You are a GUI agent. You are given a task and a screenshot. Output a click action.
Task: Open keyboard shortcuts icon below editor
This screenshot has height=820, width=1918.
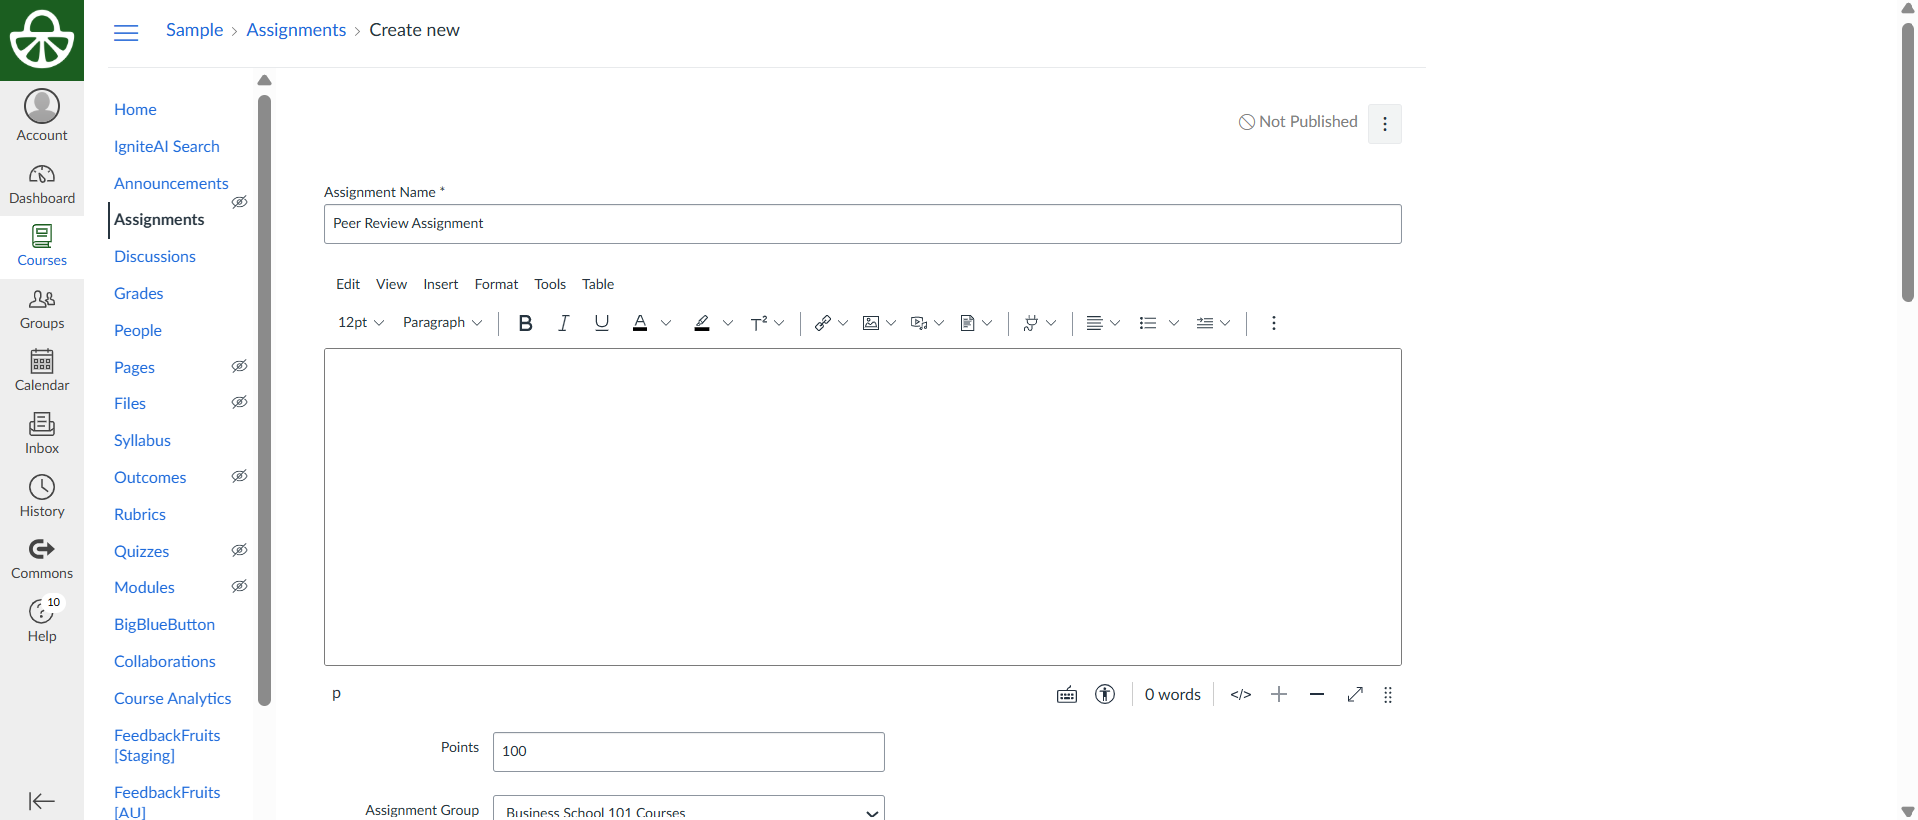(1066, 694)
